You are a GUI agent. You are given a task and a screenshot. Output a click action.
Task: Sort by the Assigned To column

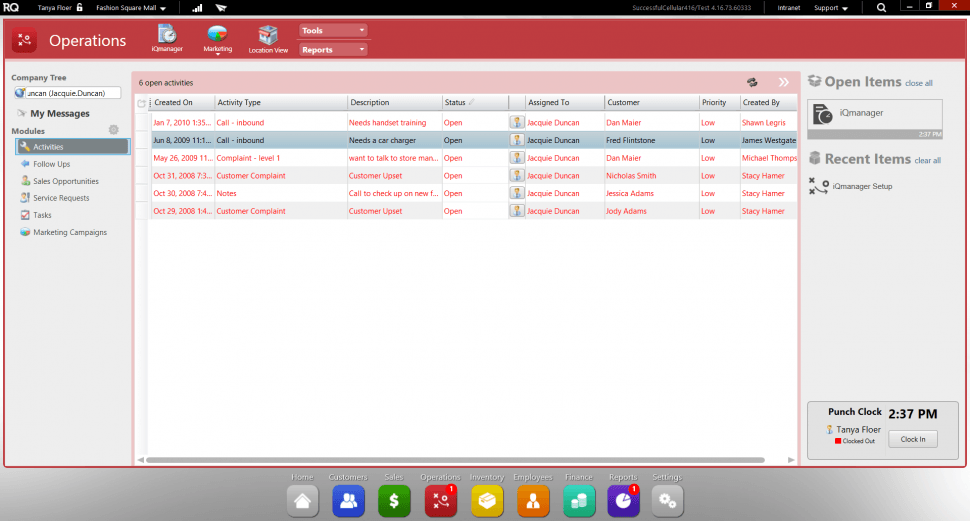(565, 103)
